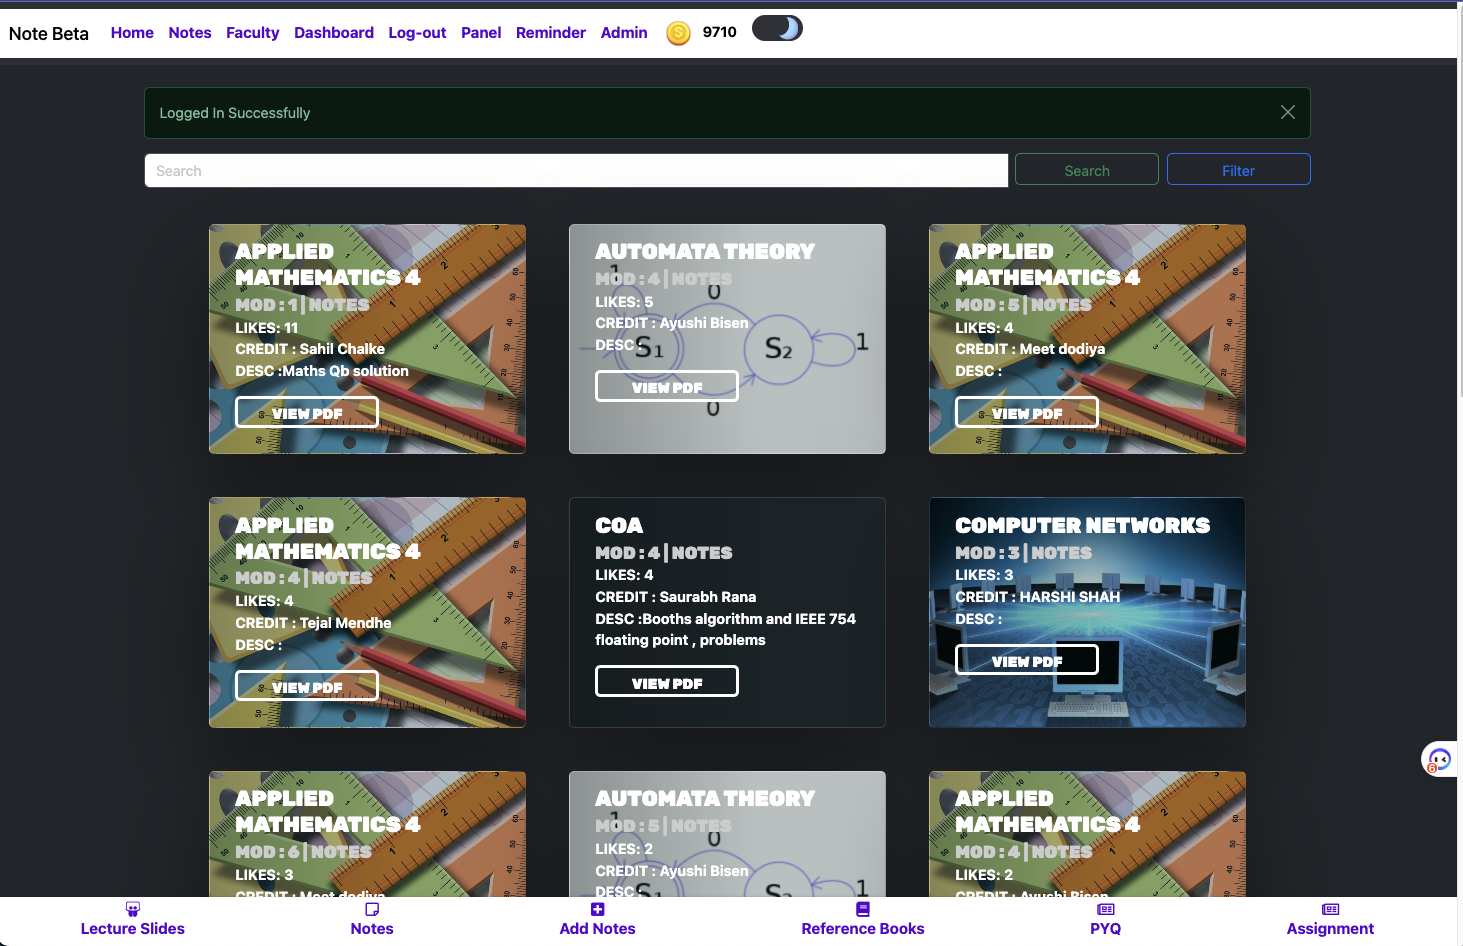Go to Notes in top navigation
Image resolution: width=1463 pixels, height=946 pixels.
coord(190,33)
